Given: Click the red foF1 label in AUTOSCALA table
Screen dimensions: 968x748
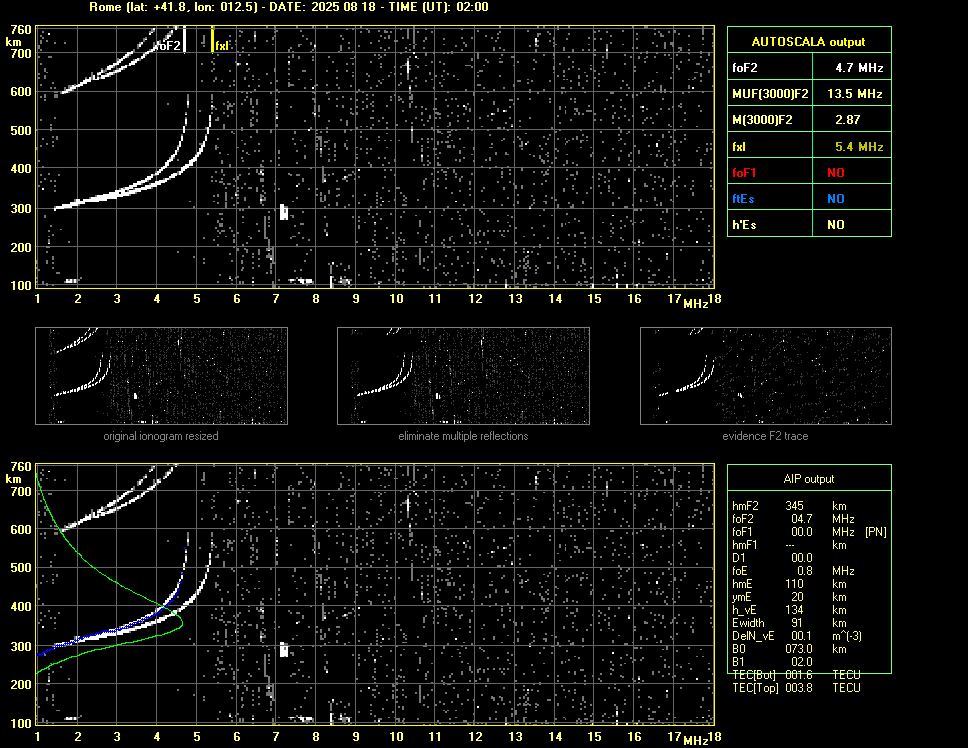Looking at the screenshot, I should click(744, 173).
